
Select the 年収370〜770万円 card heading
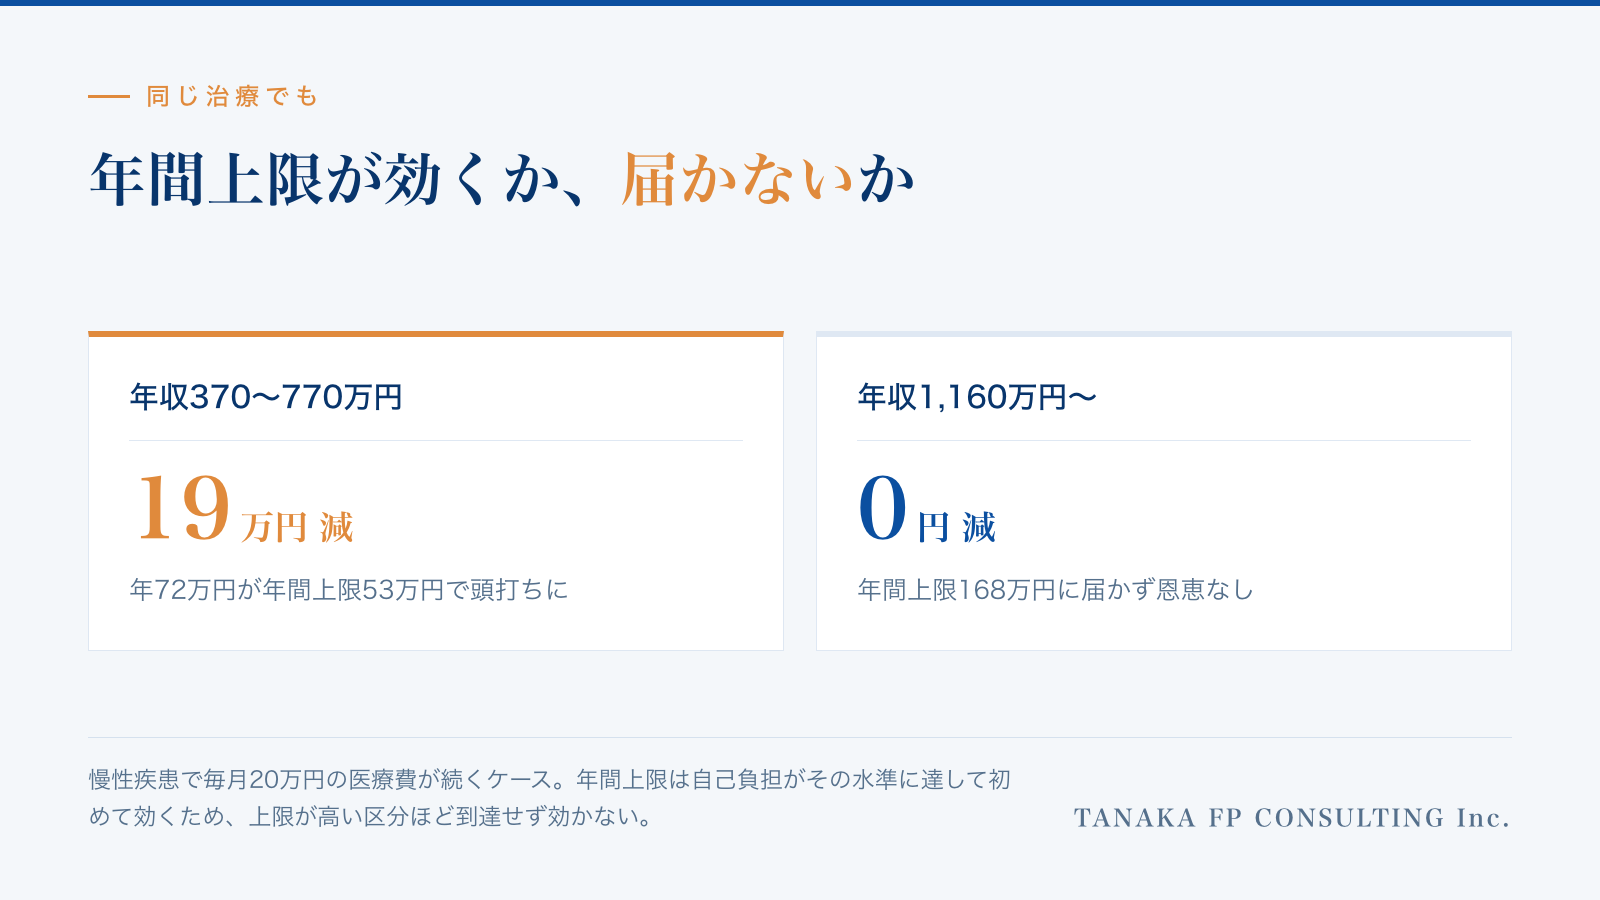266,397
